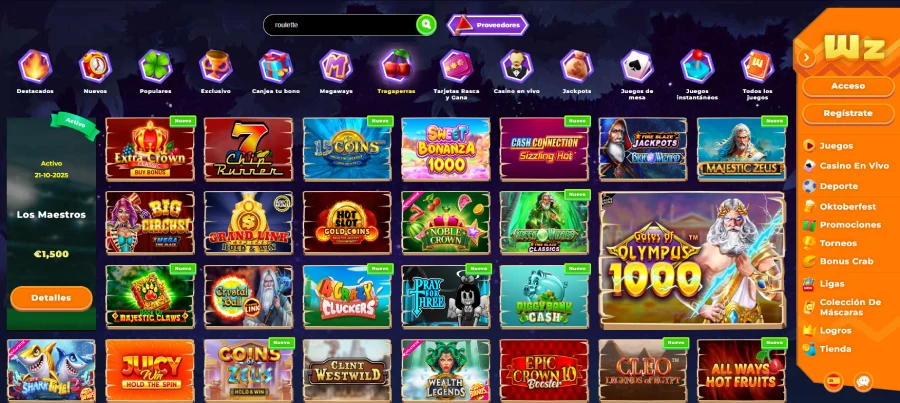Click into the roulette search field
The width and height of the screenshot is (900, 403).
pos(340,25)
